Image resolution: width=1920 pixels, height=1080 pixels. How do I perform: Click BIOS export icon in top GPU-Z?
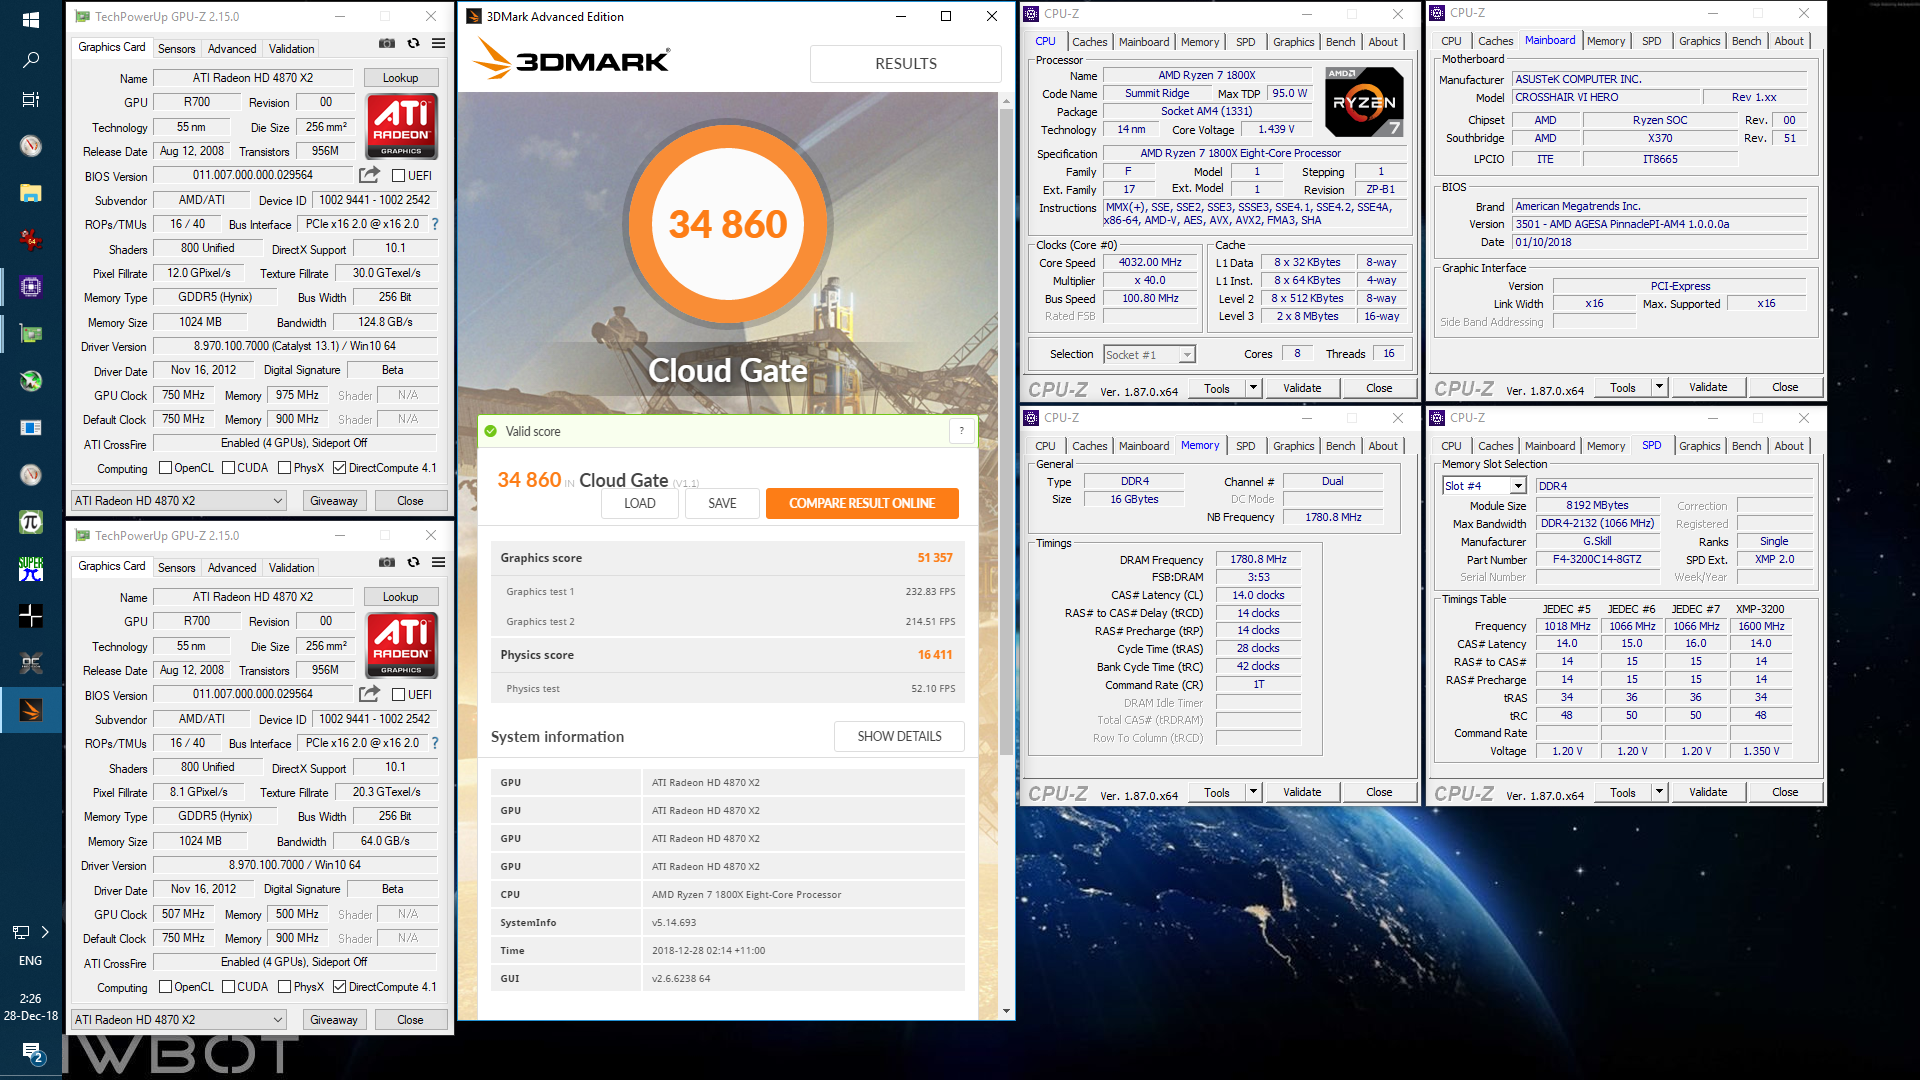pyautogui.click(x=370, y=175)
